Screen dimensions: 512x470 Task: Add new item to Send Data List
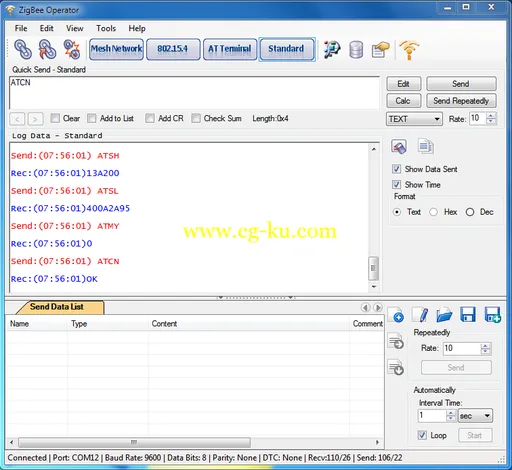396,315
